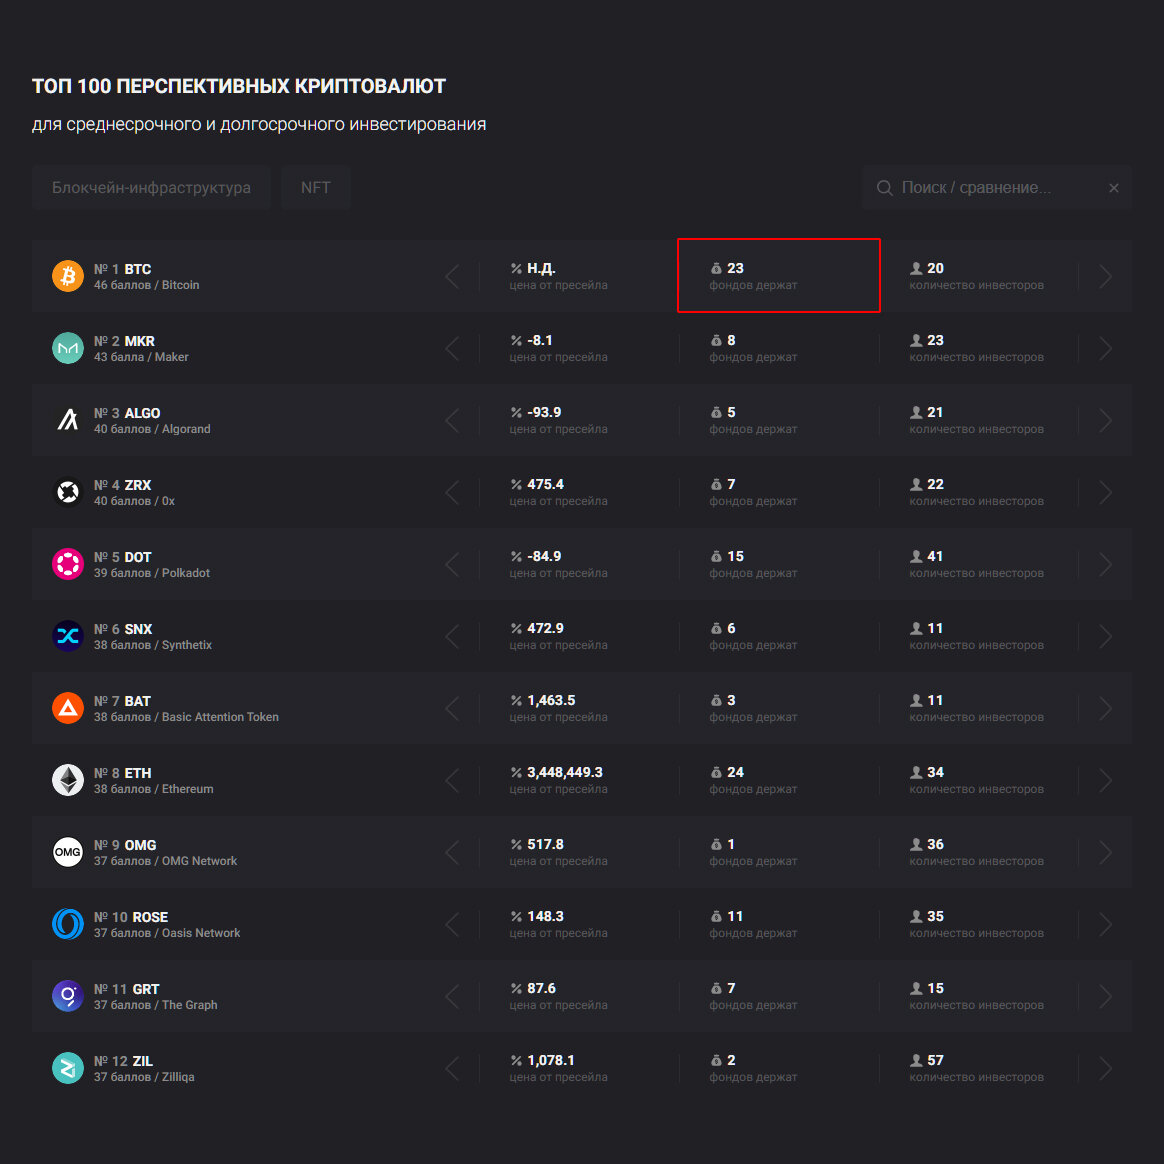Click the Maker MKR logo icon
The width and height of the screenshot is (1164, 1164).
point(68,348)
